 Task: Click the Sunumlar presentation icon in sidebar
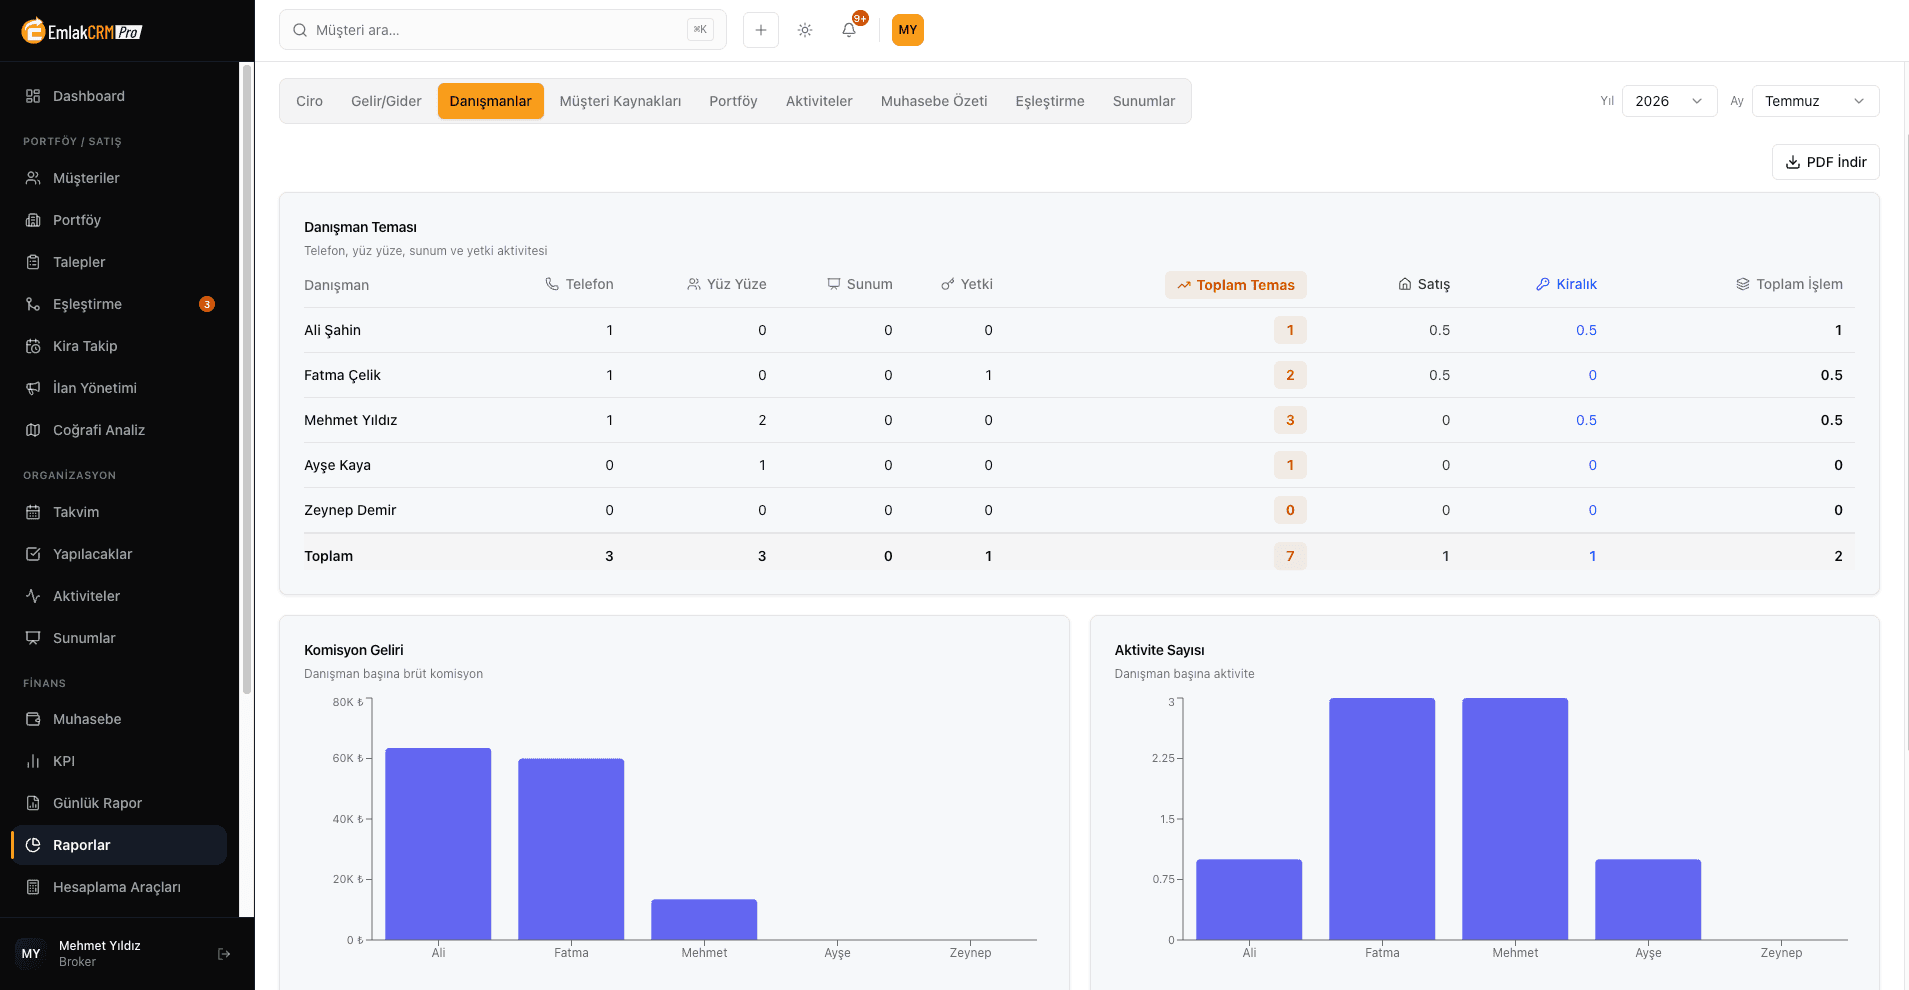click(x=33, y=638)
